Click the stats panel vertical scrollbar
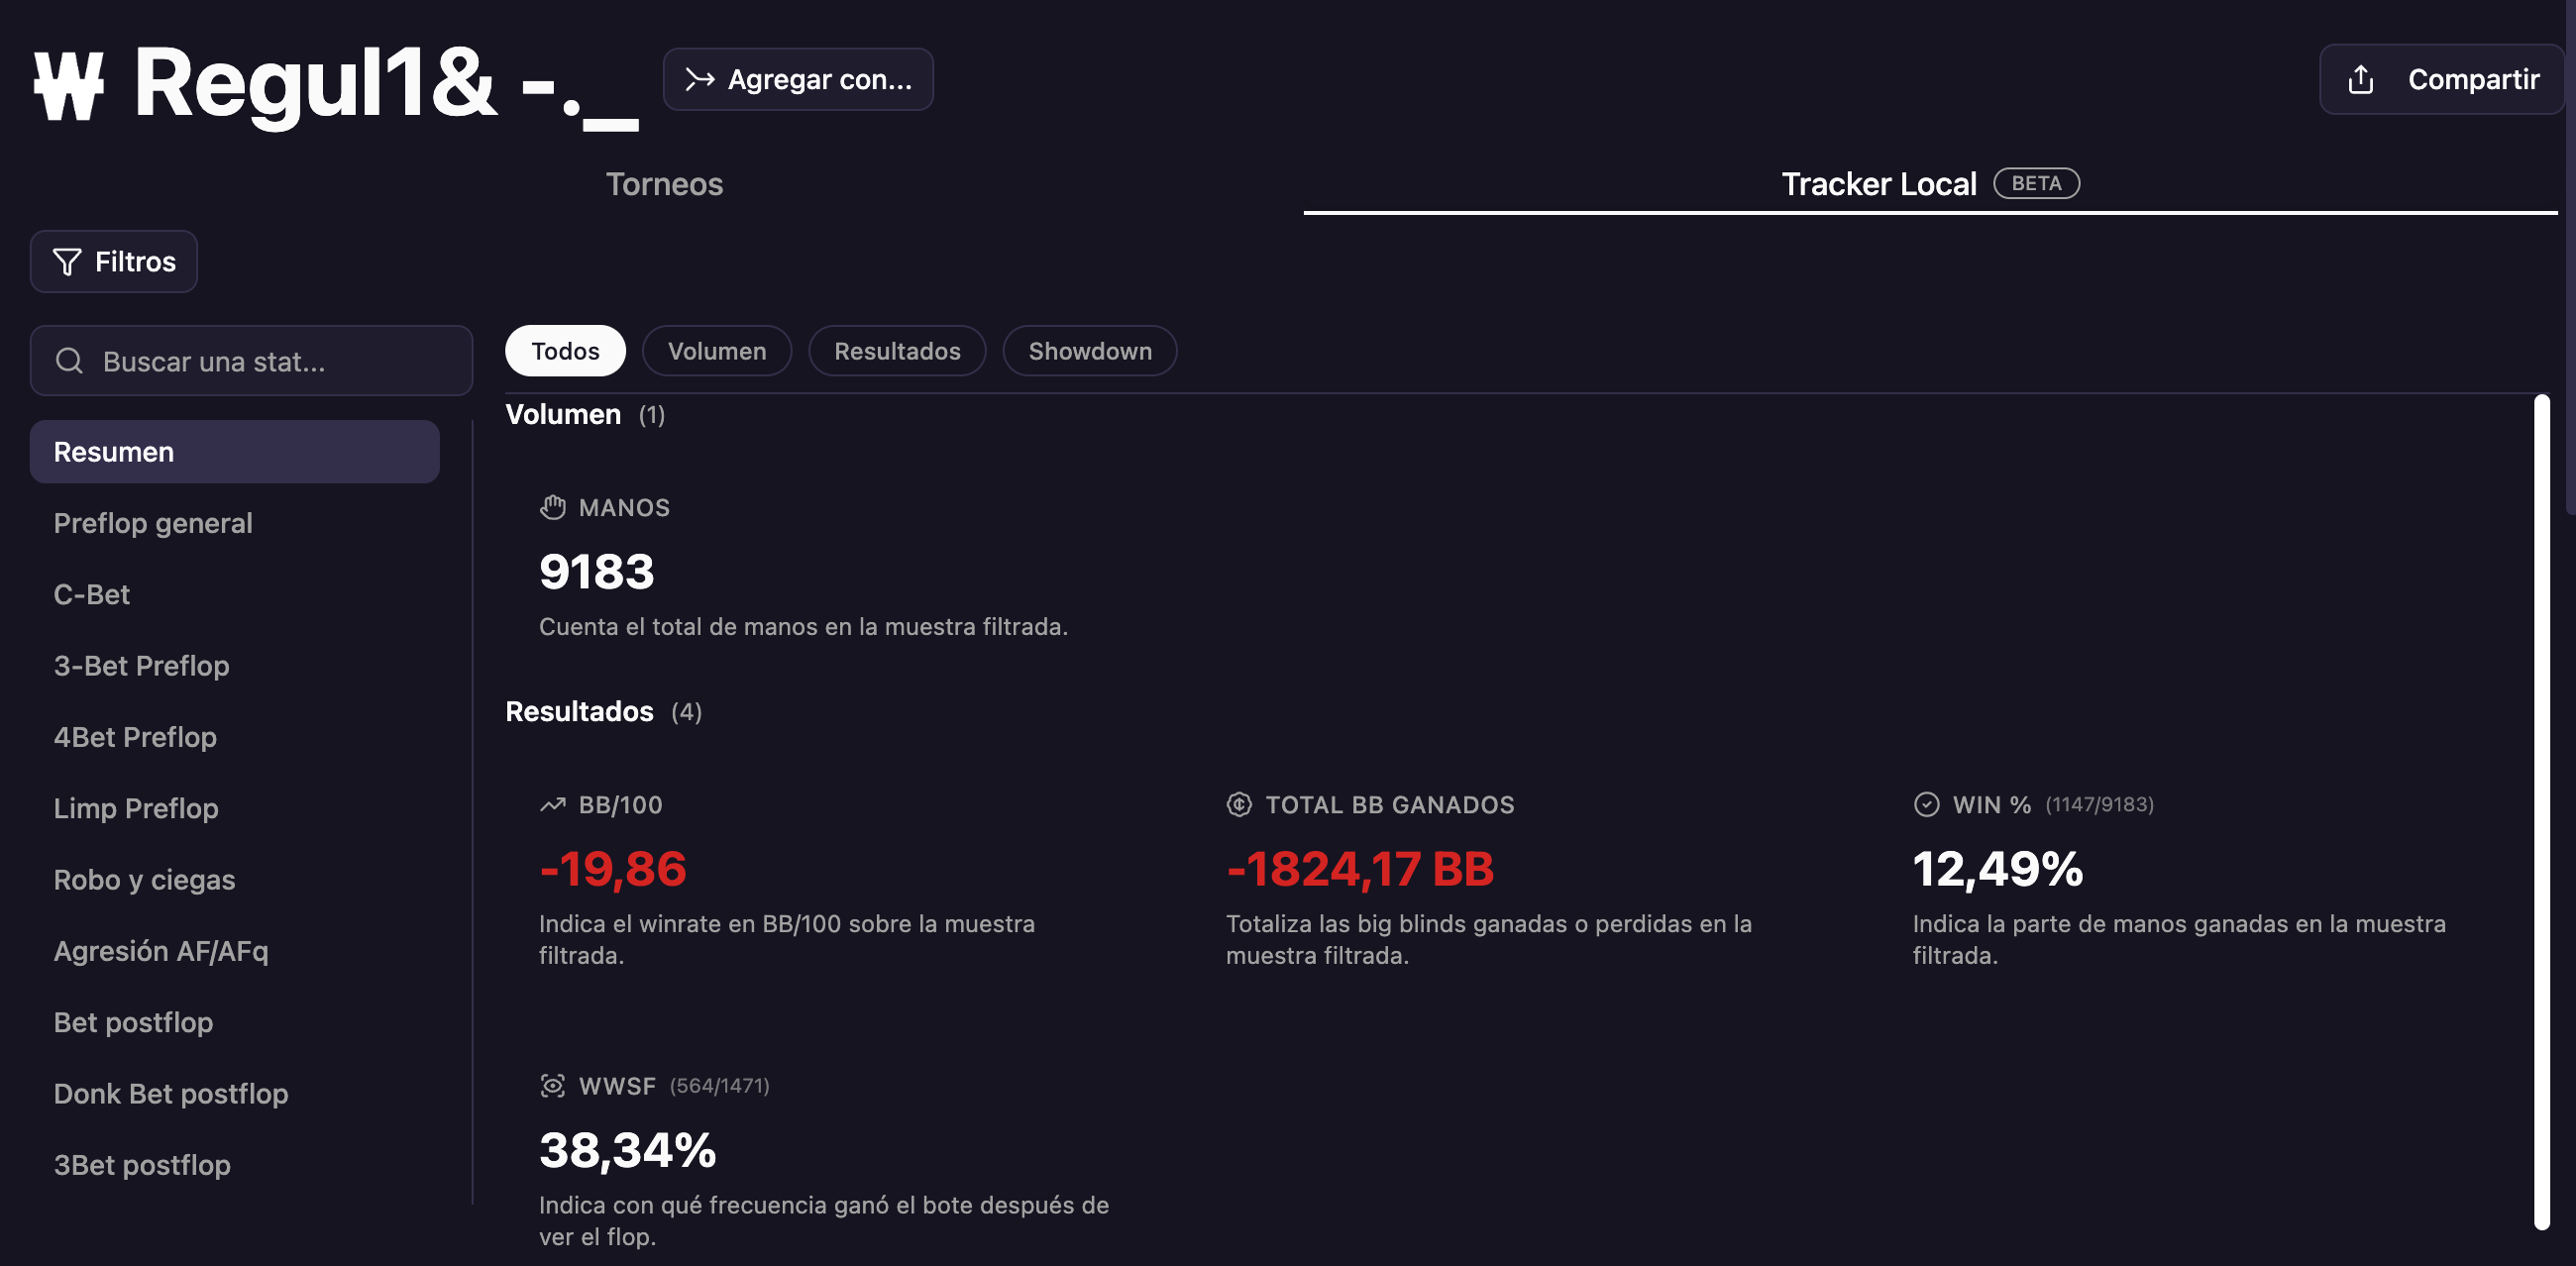Viewport: 2576px width, 1266px height. pyautogui.click(x=2541, y=812)
